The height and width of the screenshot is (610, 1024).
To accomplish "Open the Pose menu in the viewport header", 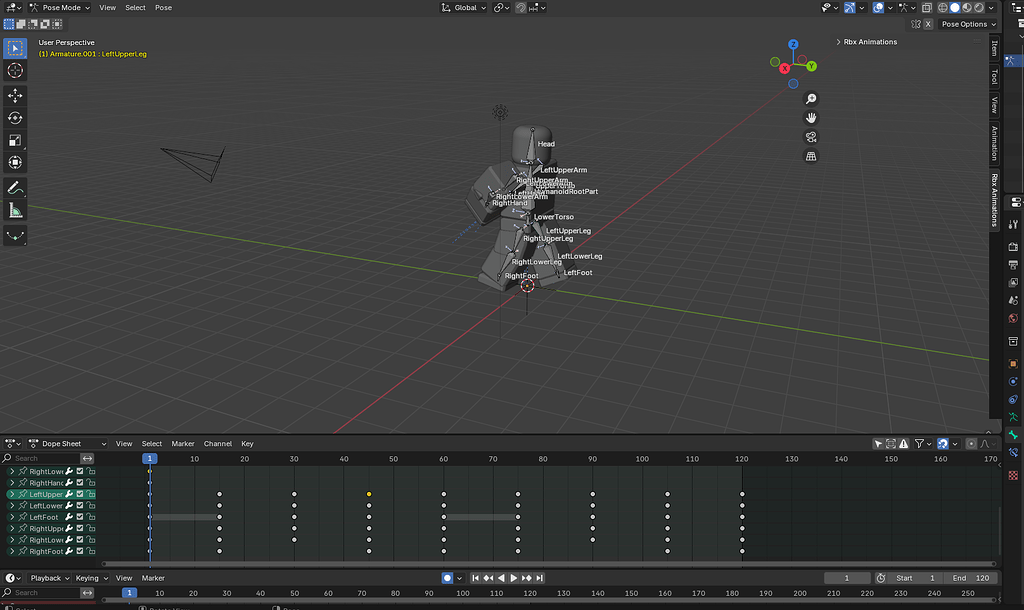I will tap(163, 7).
